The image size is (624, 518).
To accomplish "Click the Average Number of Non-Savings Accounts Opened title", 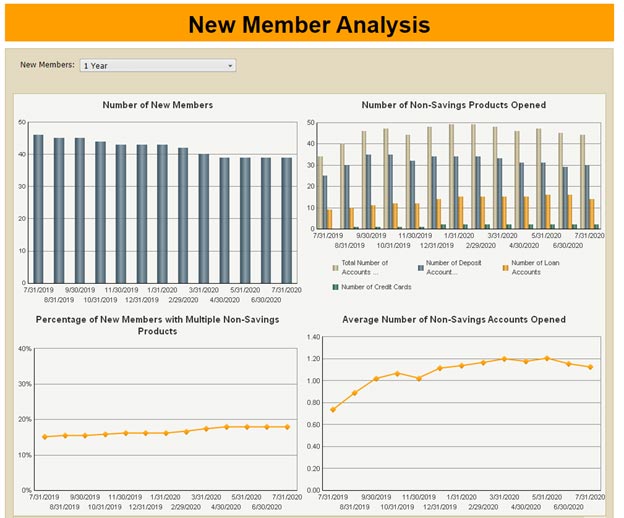I will point(454,320).
